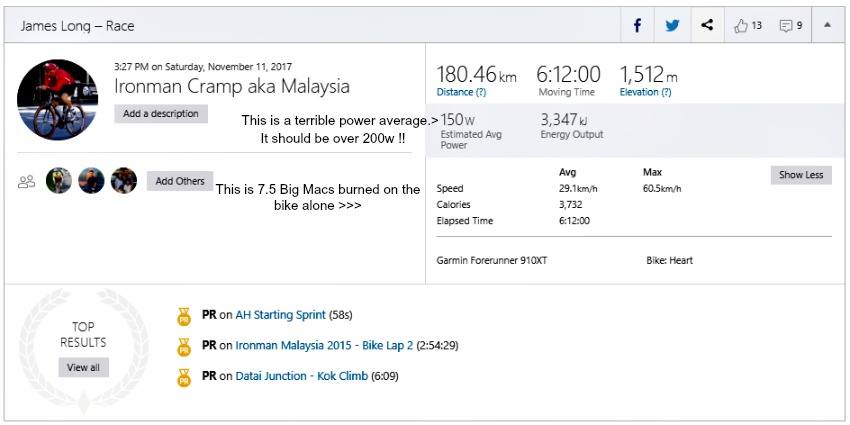
Task: Open the first tagged athlete's avatar
Action: [x=59, y=181]
